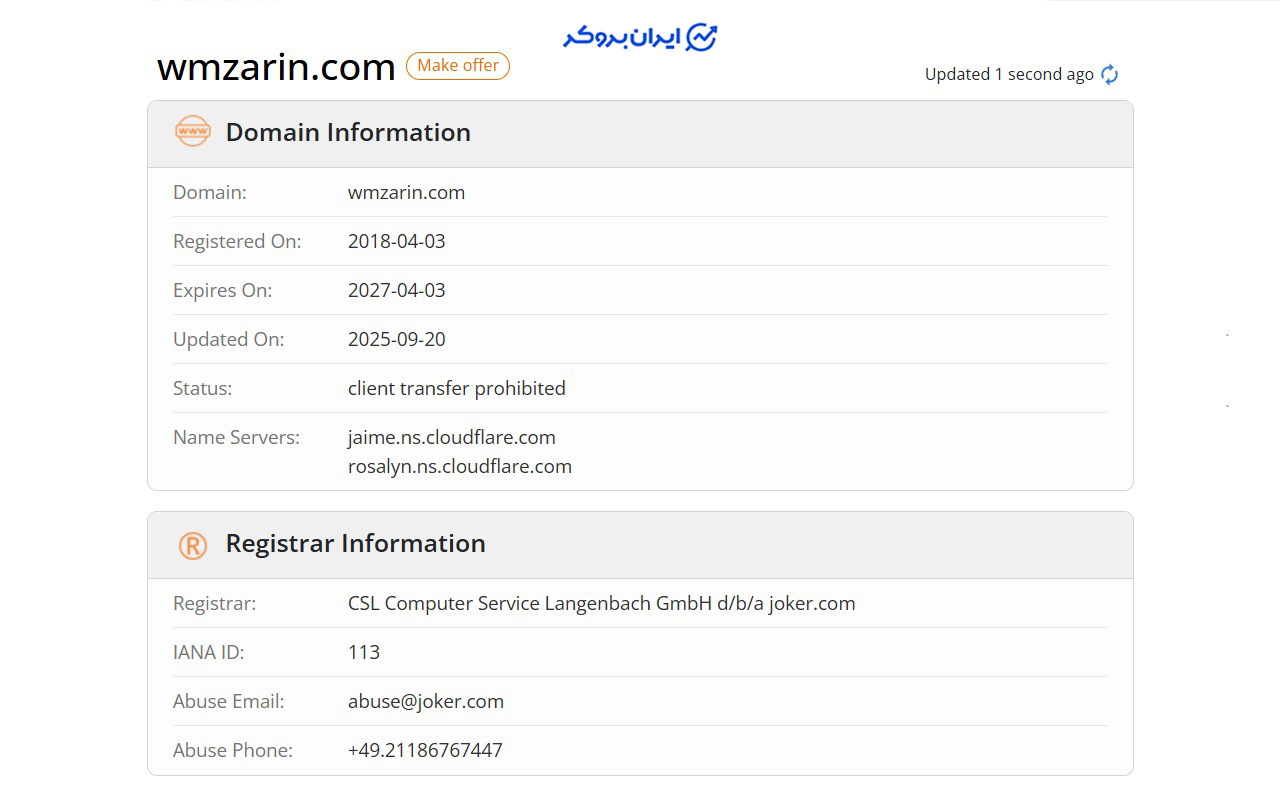Click the Updated 1 second ago text
1280x791 pixels.
click(x=1009, y=74)
